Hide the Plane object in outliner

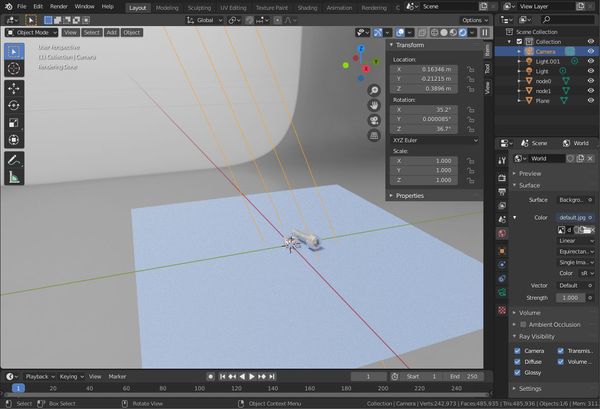point(591,100)
